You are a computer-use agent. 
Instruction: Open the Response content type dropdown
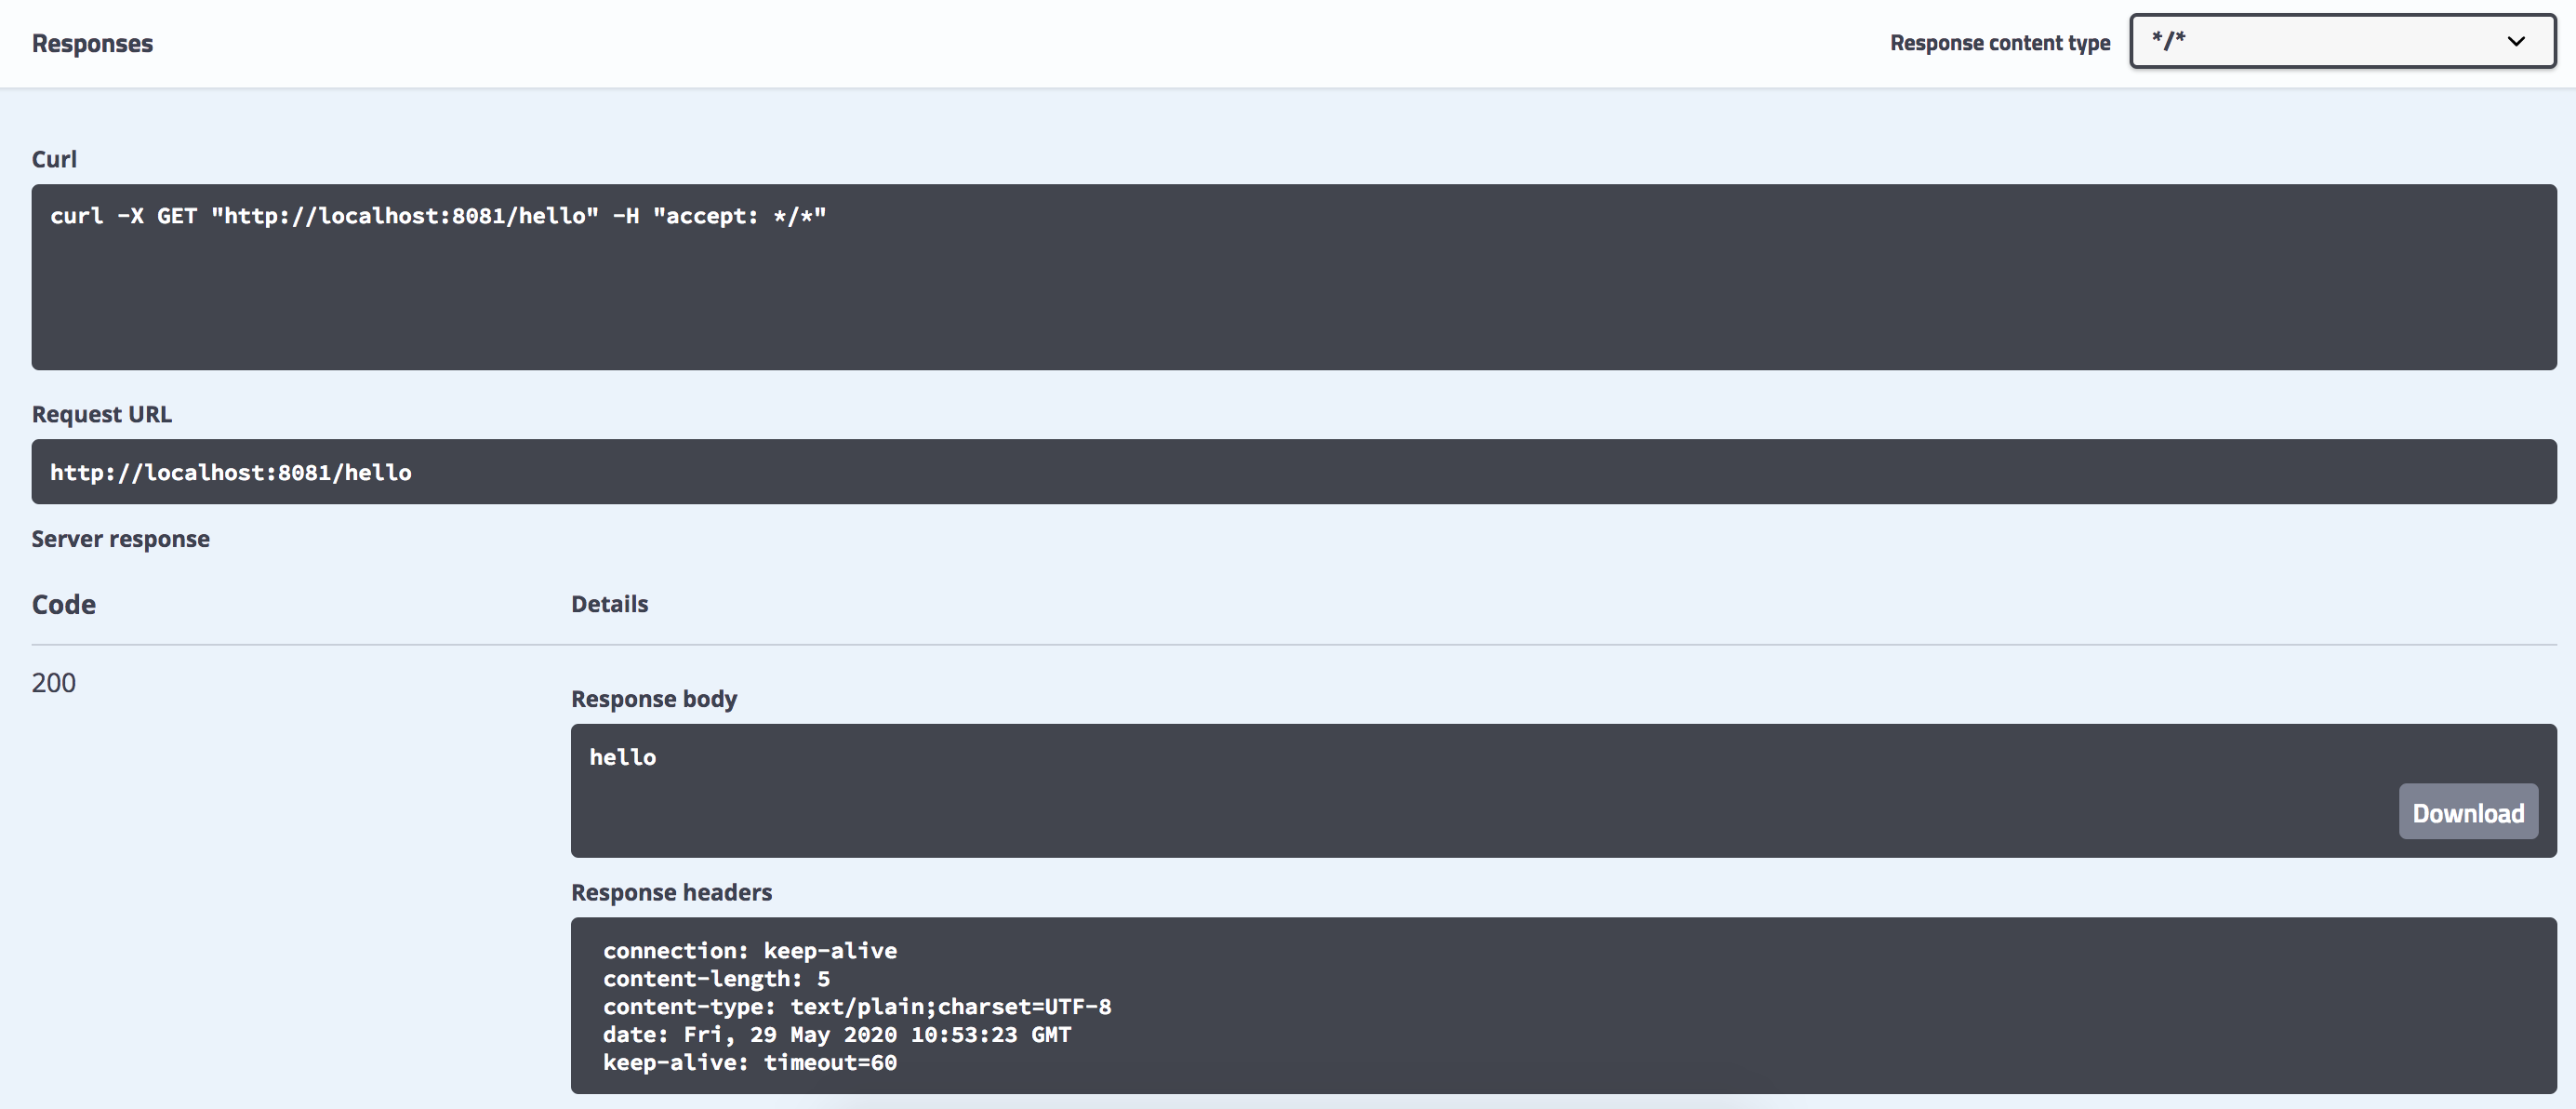(x=2340, y=41)
